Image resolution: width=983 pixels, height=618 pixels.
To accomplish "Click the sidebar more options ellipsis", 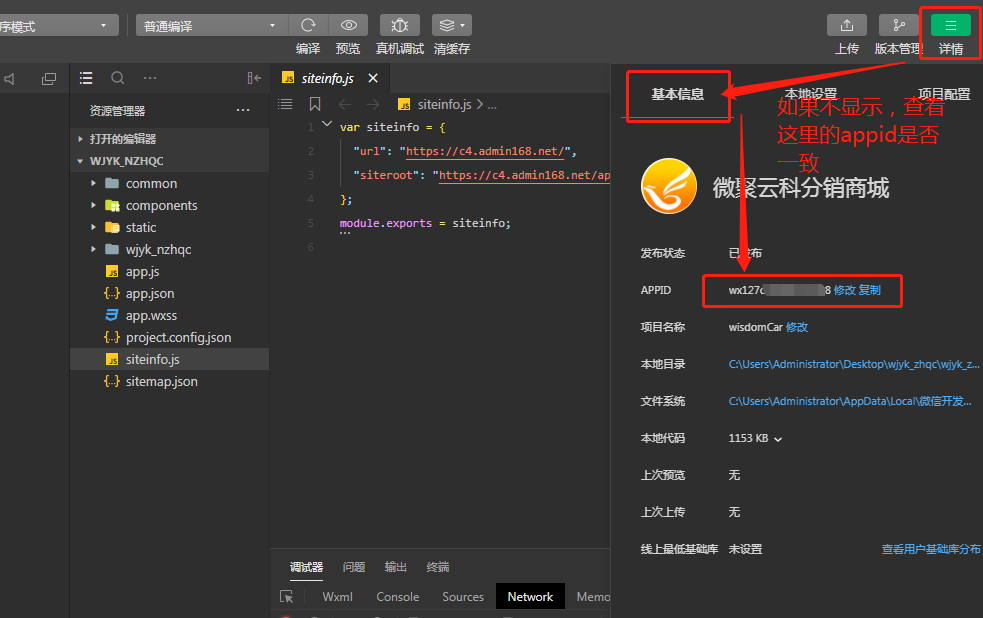I will (x=150, y=78).
